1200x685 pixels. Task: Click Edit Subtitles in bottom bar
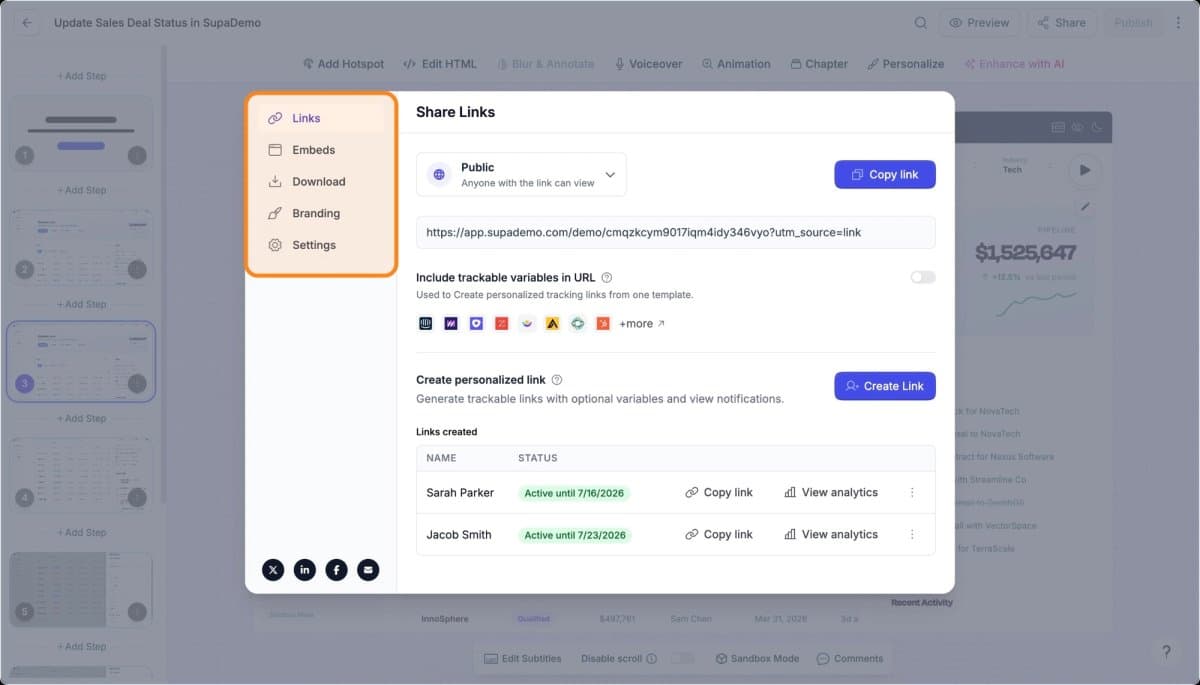click(522, 658)
